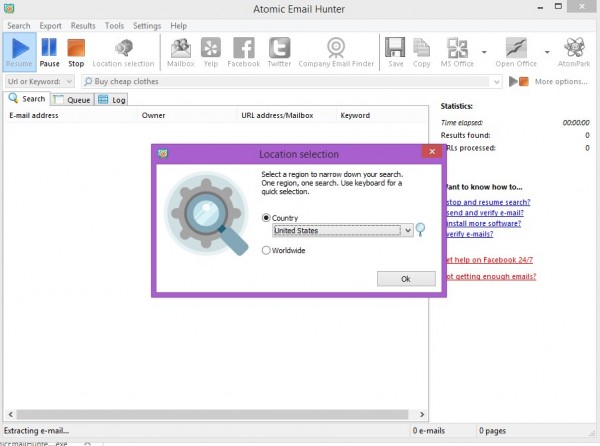This screenshot has height=446, width=600.
Task: Close the Location selection dialog
Action: point(432,151)
